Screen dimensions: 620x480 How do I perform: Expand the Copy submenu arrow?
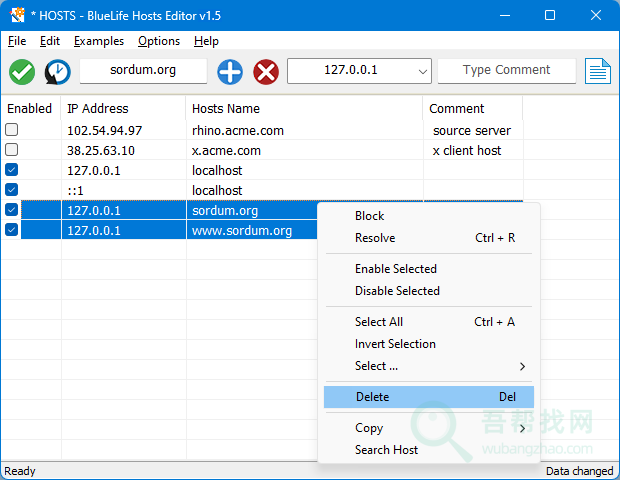click(x=521, y=428)
